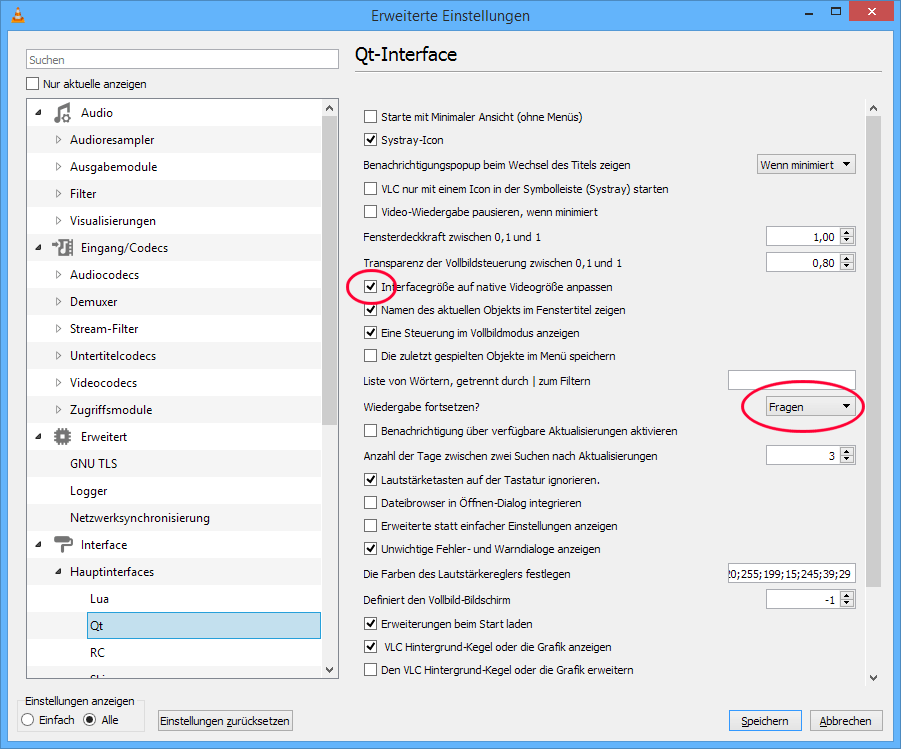Select the Lua interface entry
901x749 pixels.
[x=100, y=599]
